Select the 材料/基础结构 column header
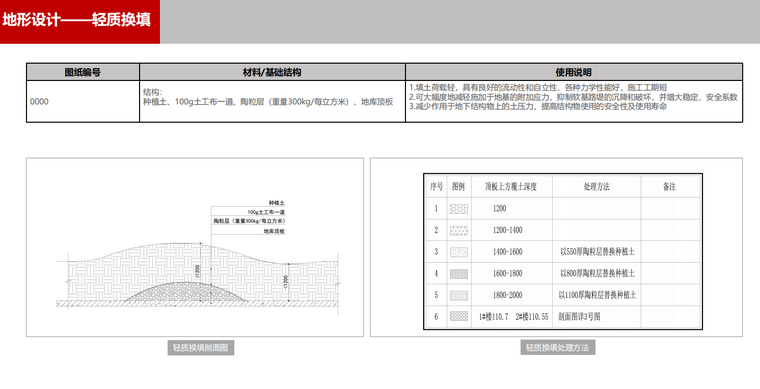 coord(272,72)
